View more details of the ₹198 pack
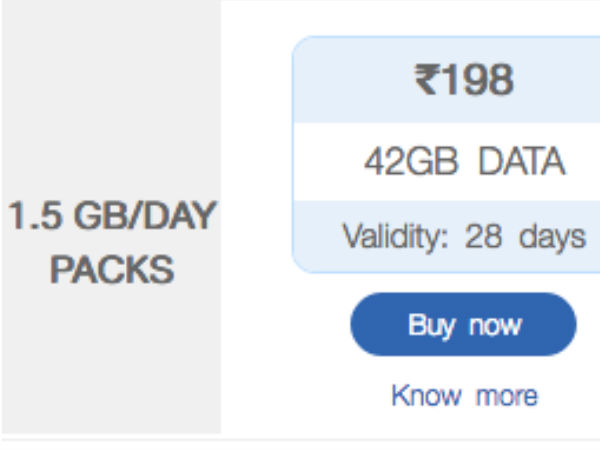Screen dimensions: 600x450 coord(463,395)
